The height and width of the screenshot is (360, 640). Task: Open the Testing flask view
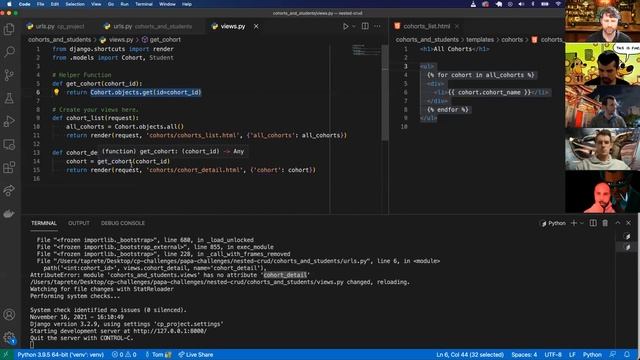click(9, 98)
